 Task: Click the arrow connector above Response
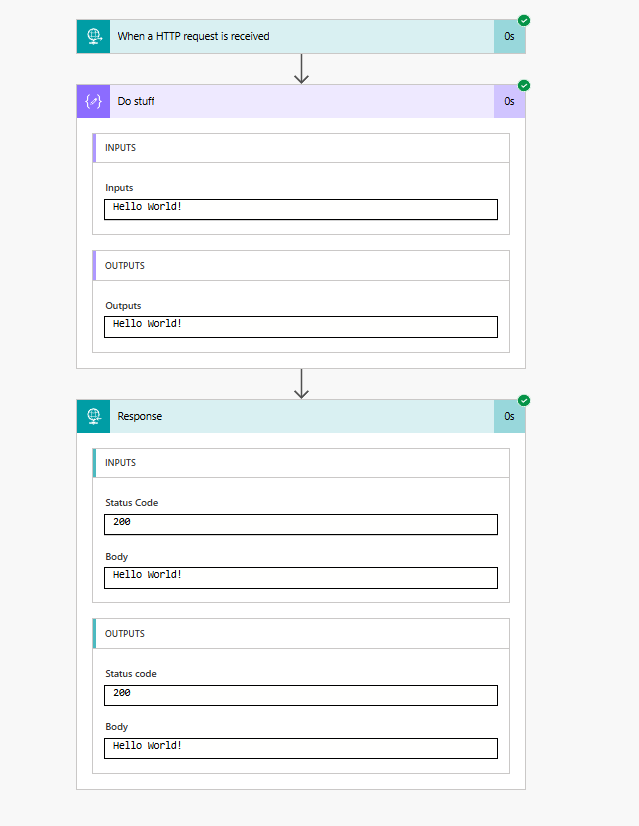tap(301, 384)
